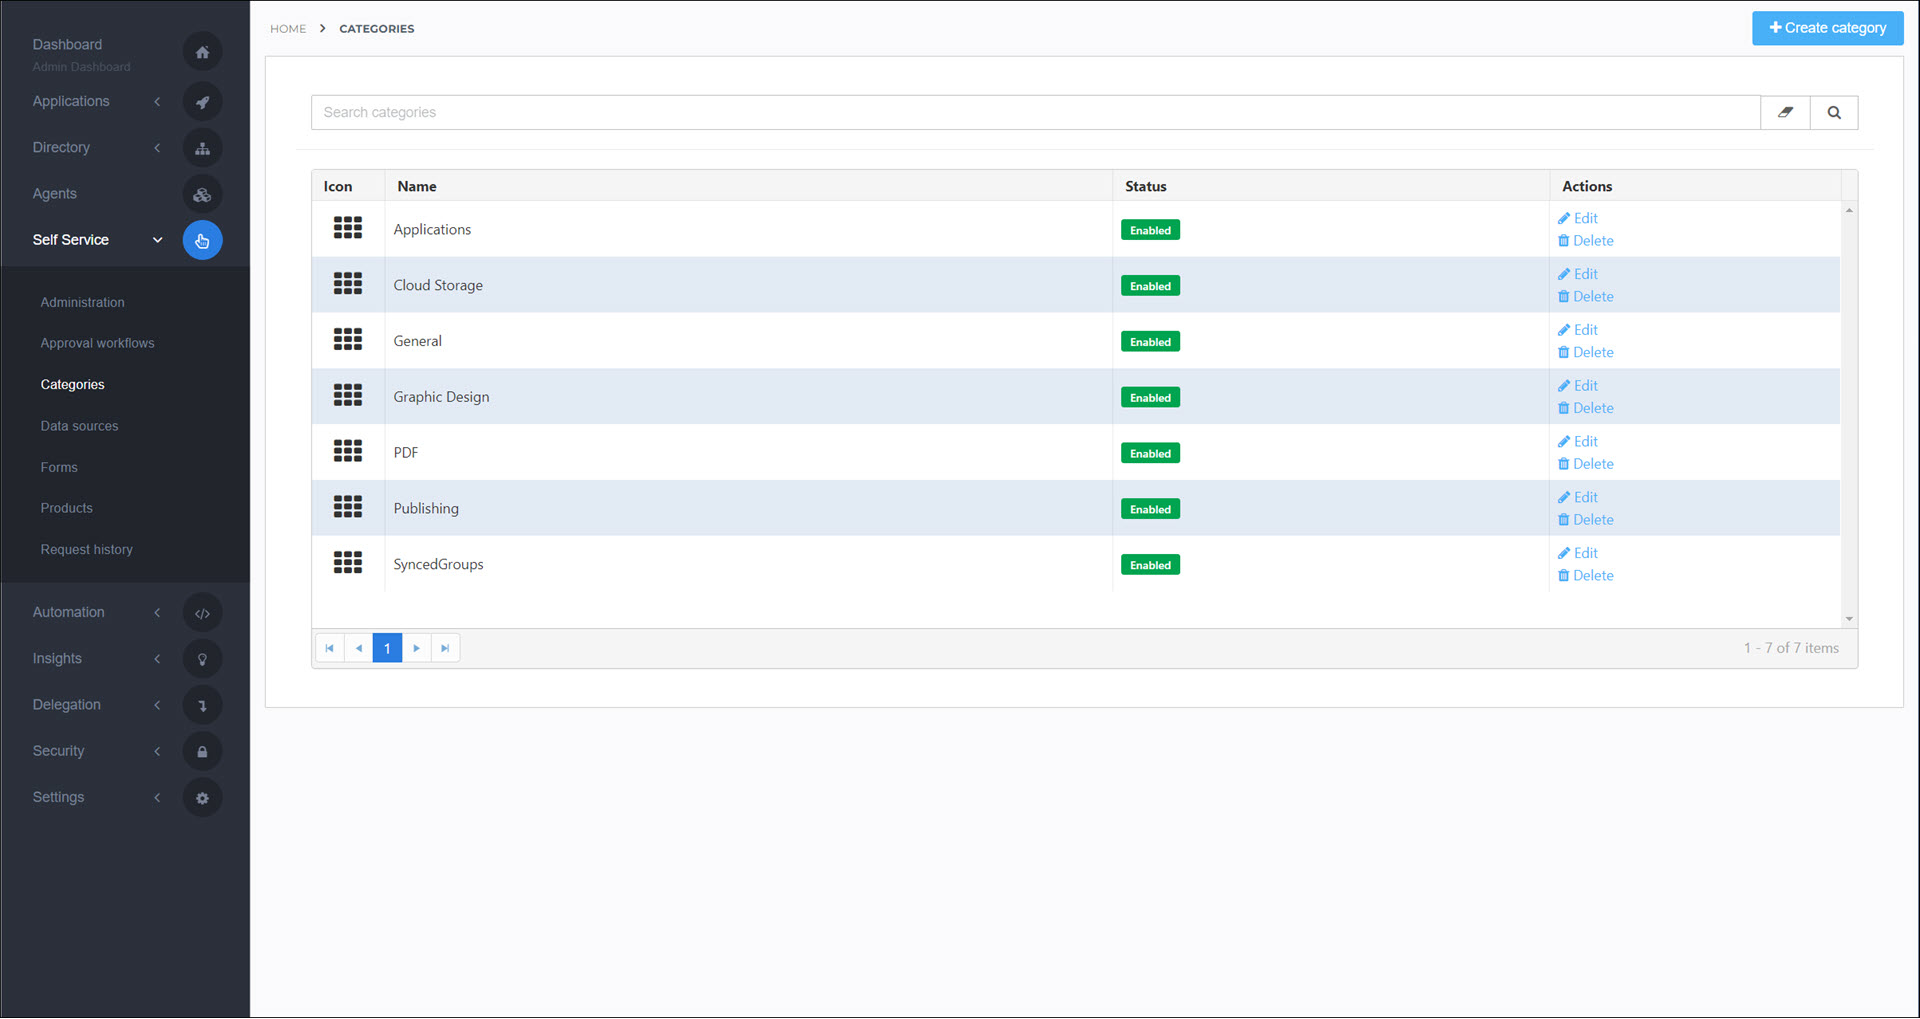
Task: Open Dashboard home icon
Action: 202,52
